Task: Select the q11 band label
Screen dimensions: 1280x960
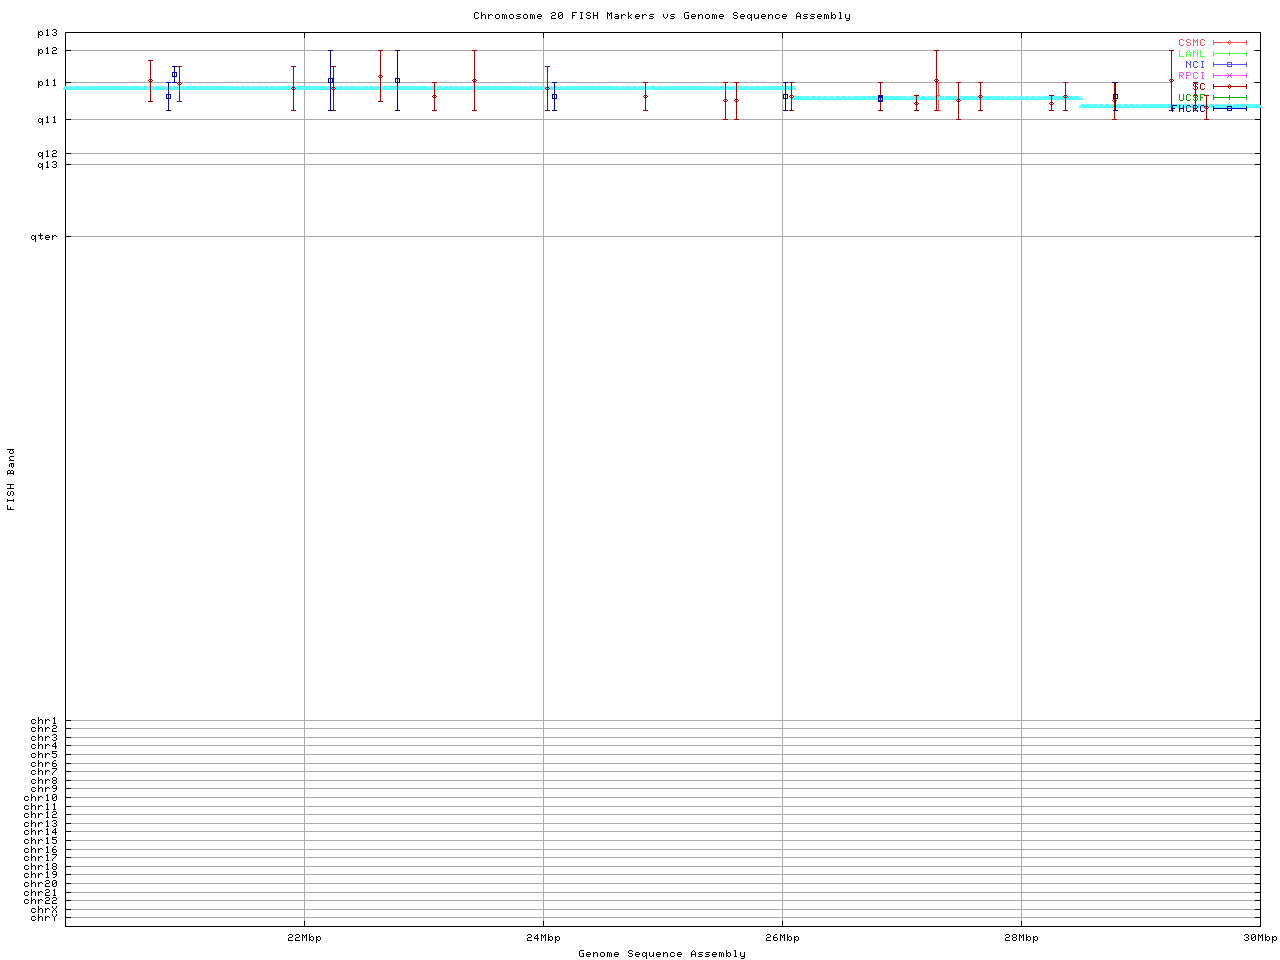Action: coord(47,120)
